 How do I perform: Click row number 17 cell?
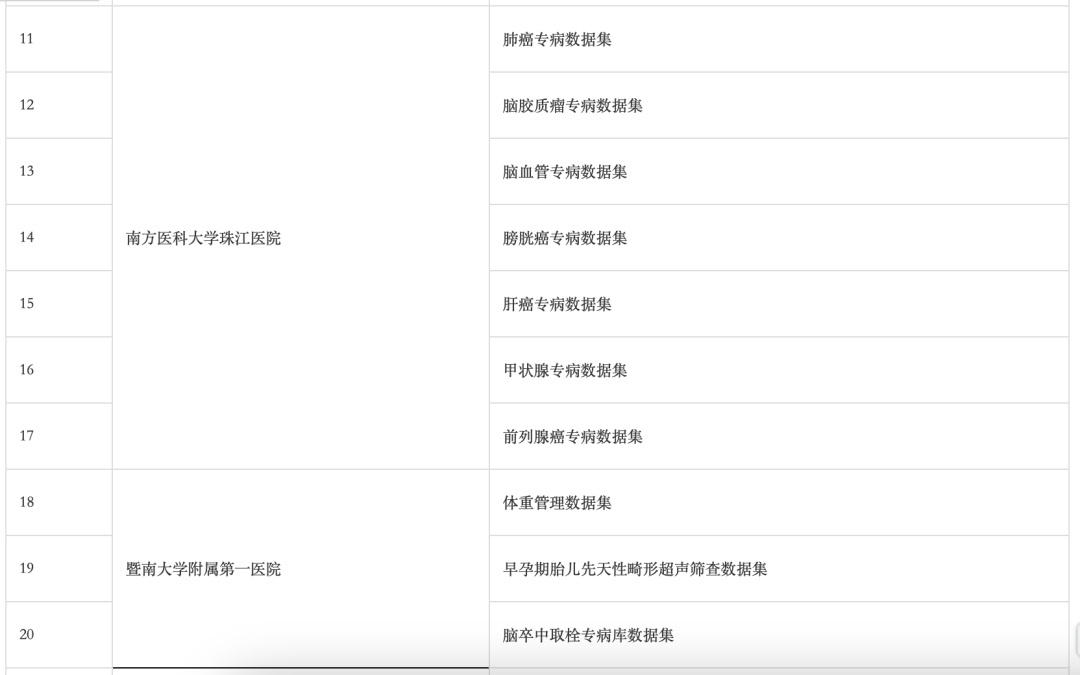tap(27, 435)
